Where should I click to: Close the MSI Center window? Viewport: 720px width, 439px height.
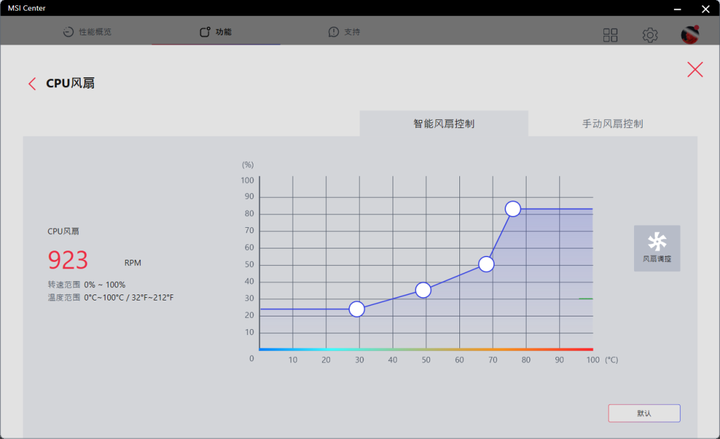pos(705,9)
